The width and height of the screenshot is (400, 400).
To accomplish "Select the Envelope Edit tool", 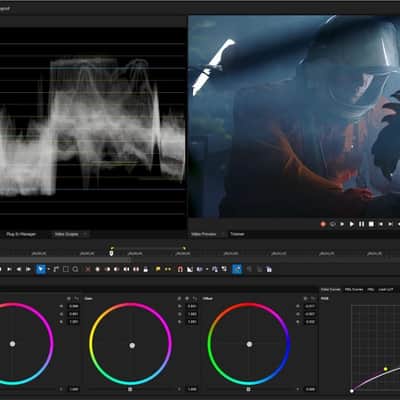I will tap(56, 269).
